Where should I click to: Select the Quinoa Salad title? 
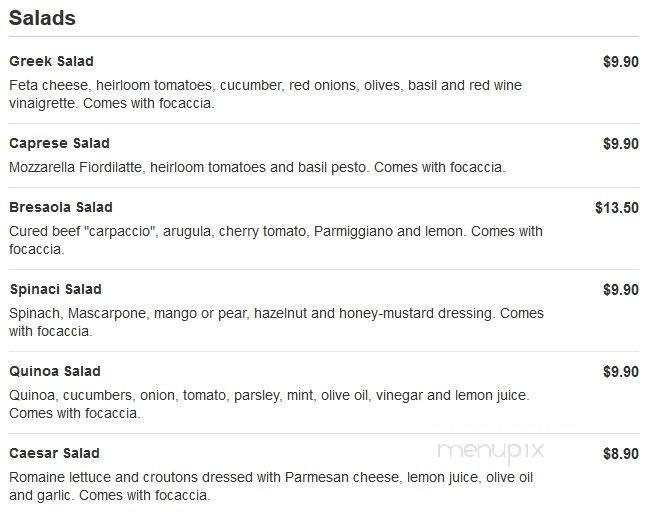[55, 372]
